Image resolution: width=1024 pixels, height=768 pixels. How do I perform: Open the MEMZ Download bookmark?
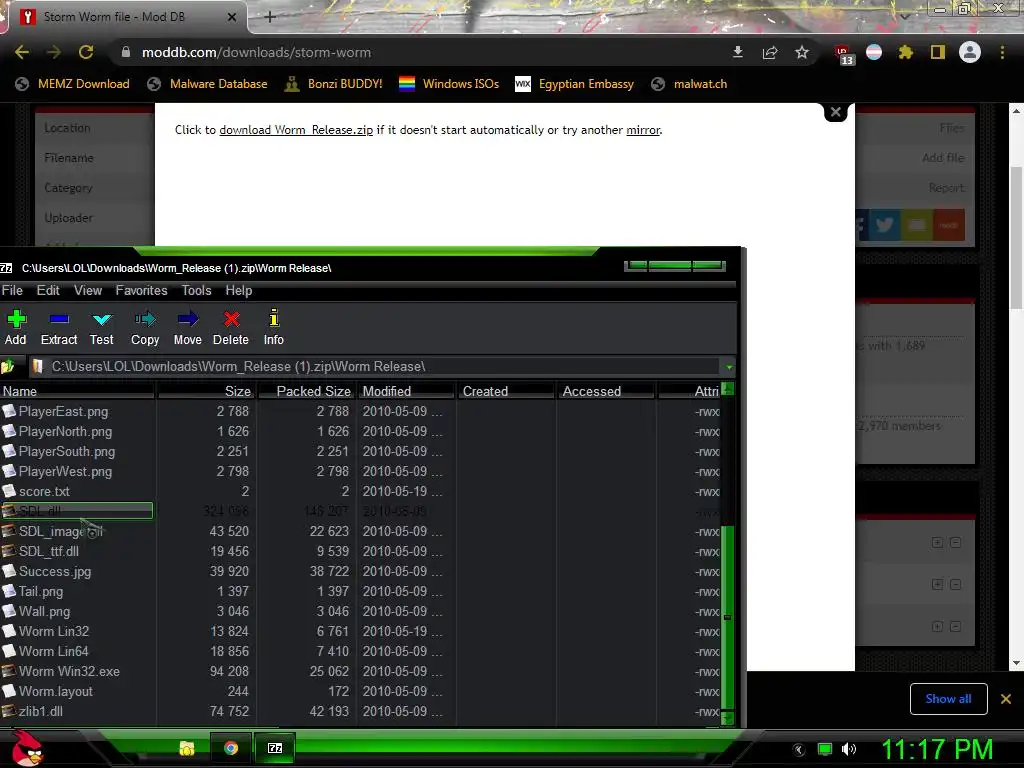point(72,84)
